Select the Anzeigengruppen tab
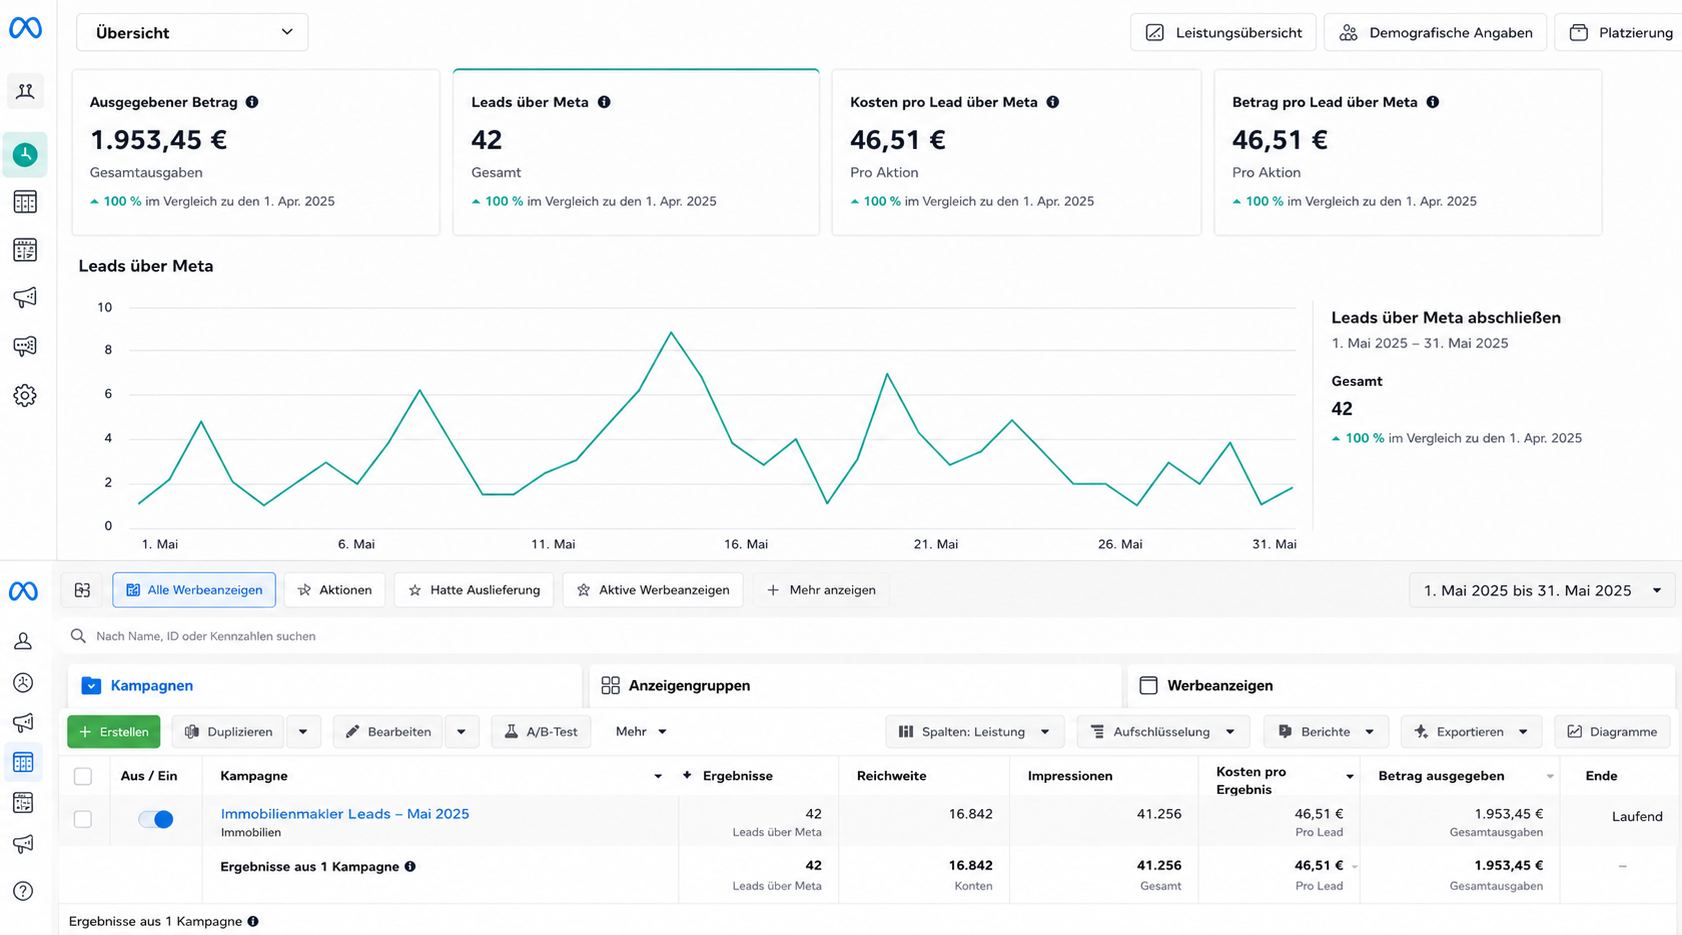 855,685
